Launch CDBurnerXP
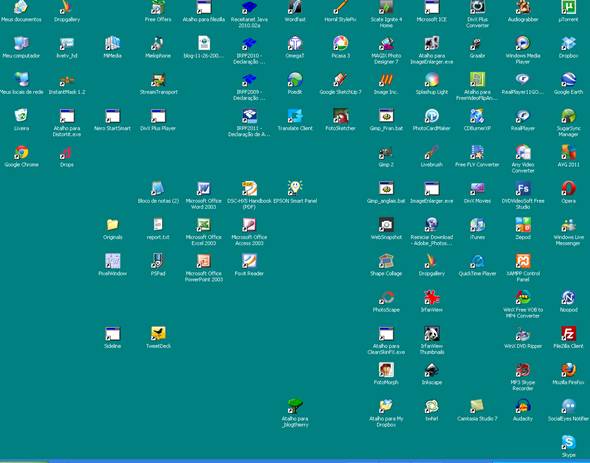Image resolution: width=590 pixels, height=463 pixels. click(x=477, y=116)
